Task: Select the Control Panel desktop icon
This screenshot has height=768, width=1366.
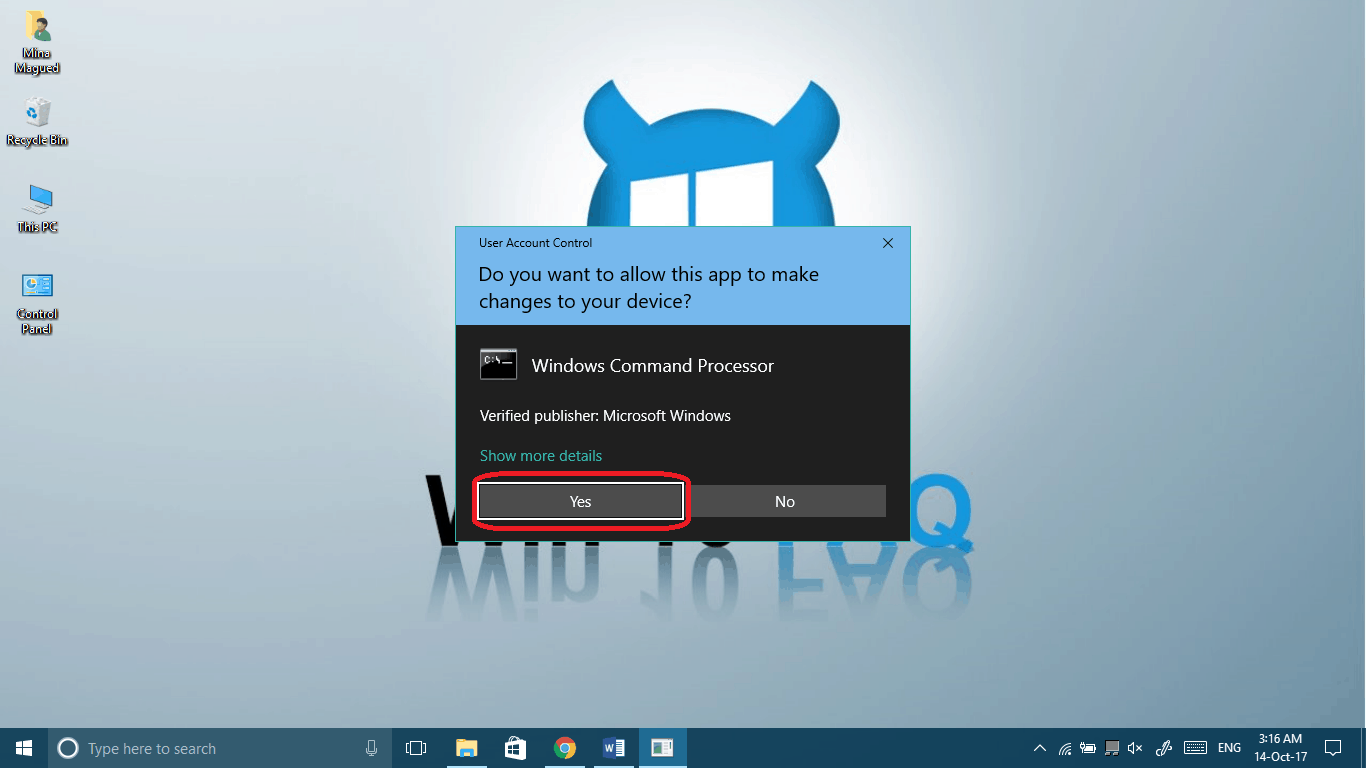Action: tap(37, 303)
